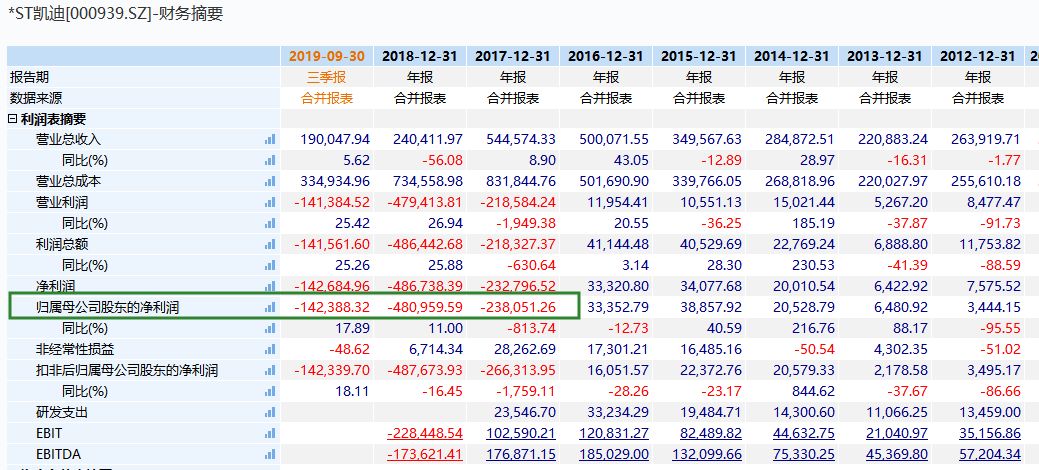Select 研发支出 cell 23,546.70

click(x=525, y=412)
